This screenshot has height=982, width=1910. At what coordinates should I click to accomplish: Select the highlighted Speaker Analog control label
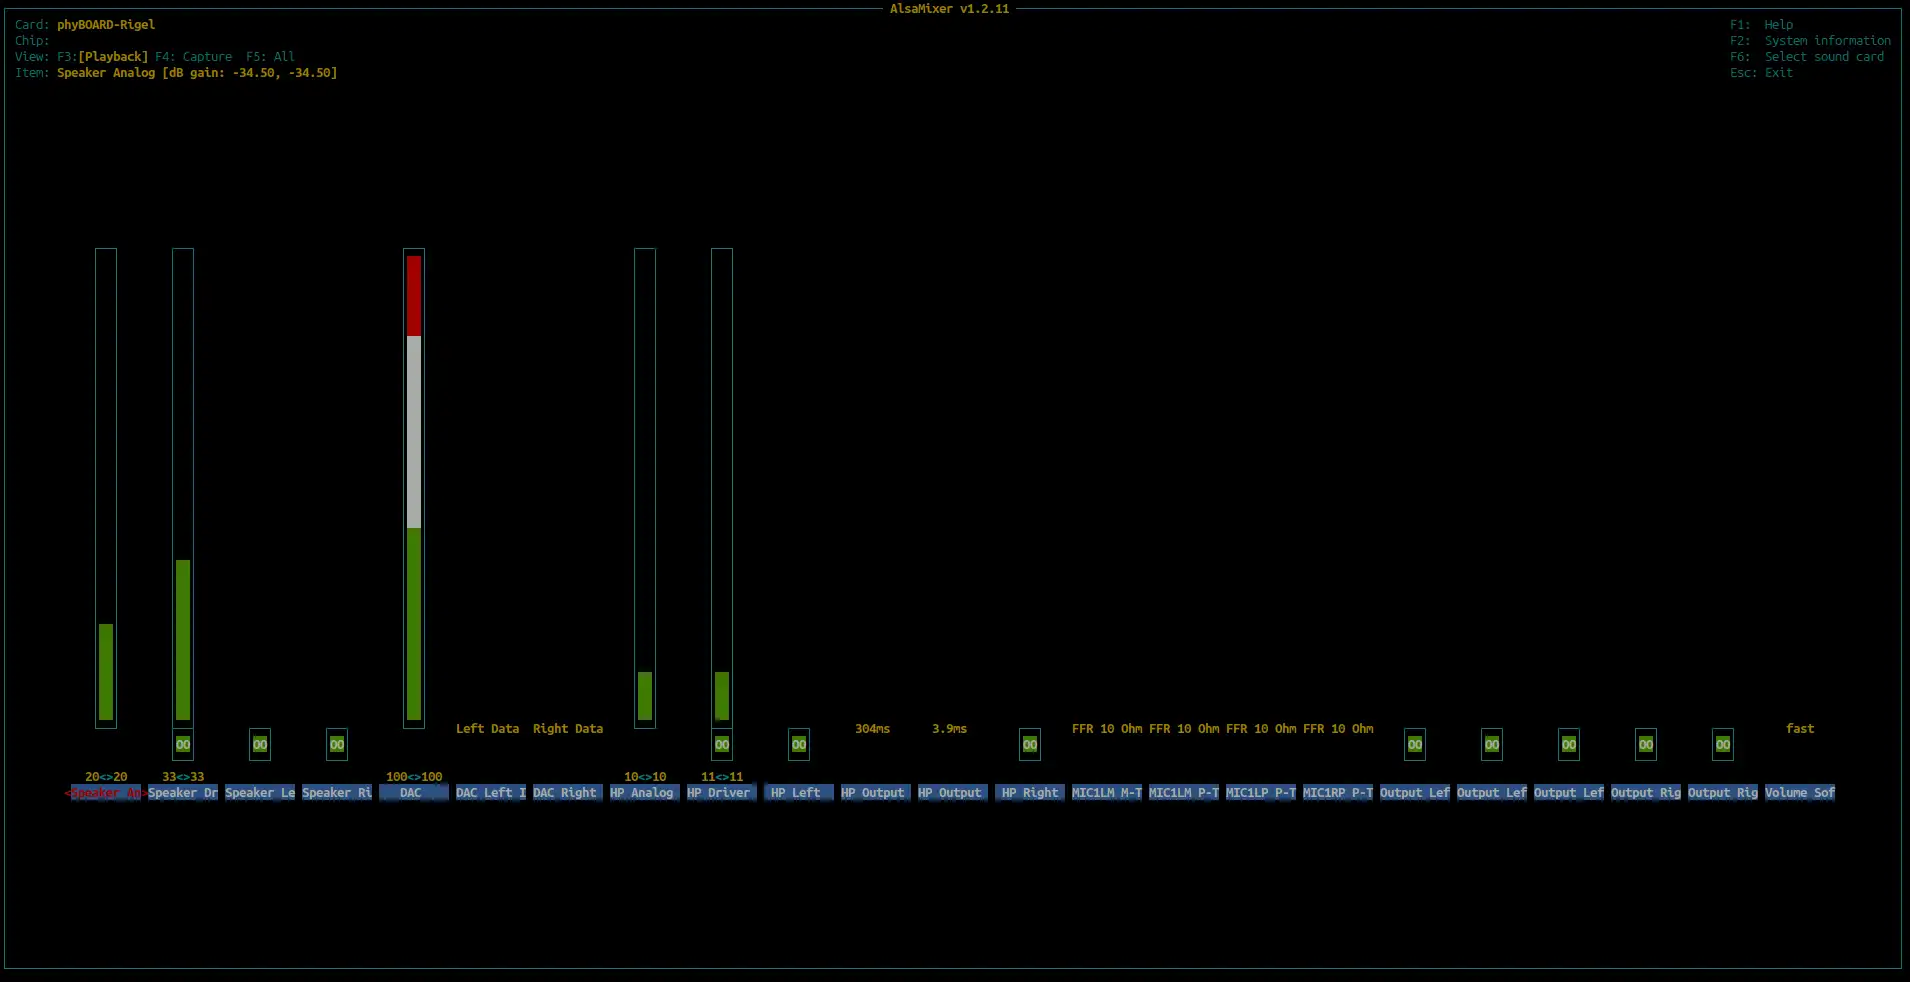106,793
